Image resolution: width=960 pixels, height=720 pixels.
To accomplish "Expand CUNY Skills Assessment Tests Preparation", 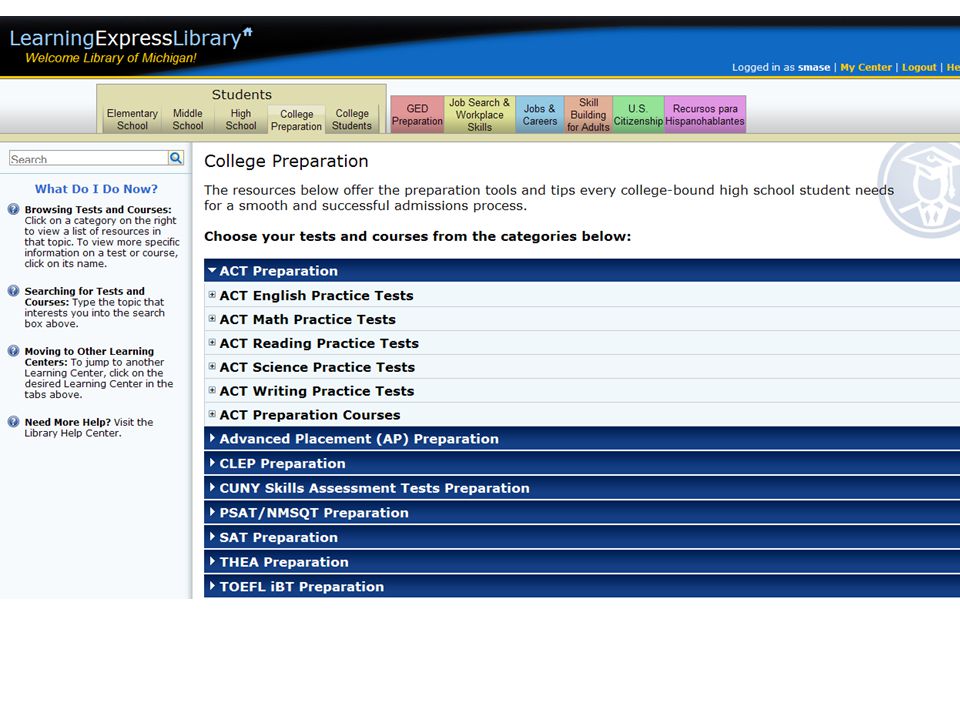I will point(582,488).
